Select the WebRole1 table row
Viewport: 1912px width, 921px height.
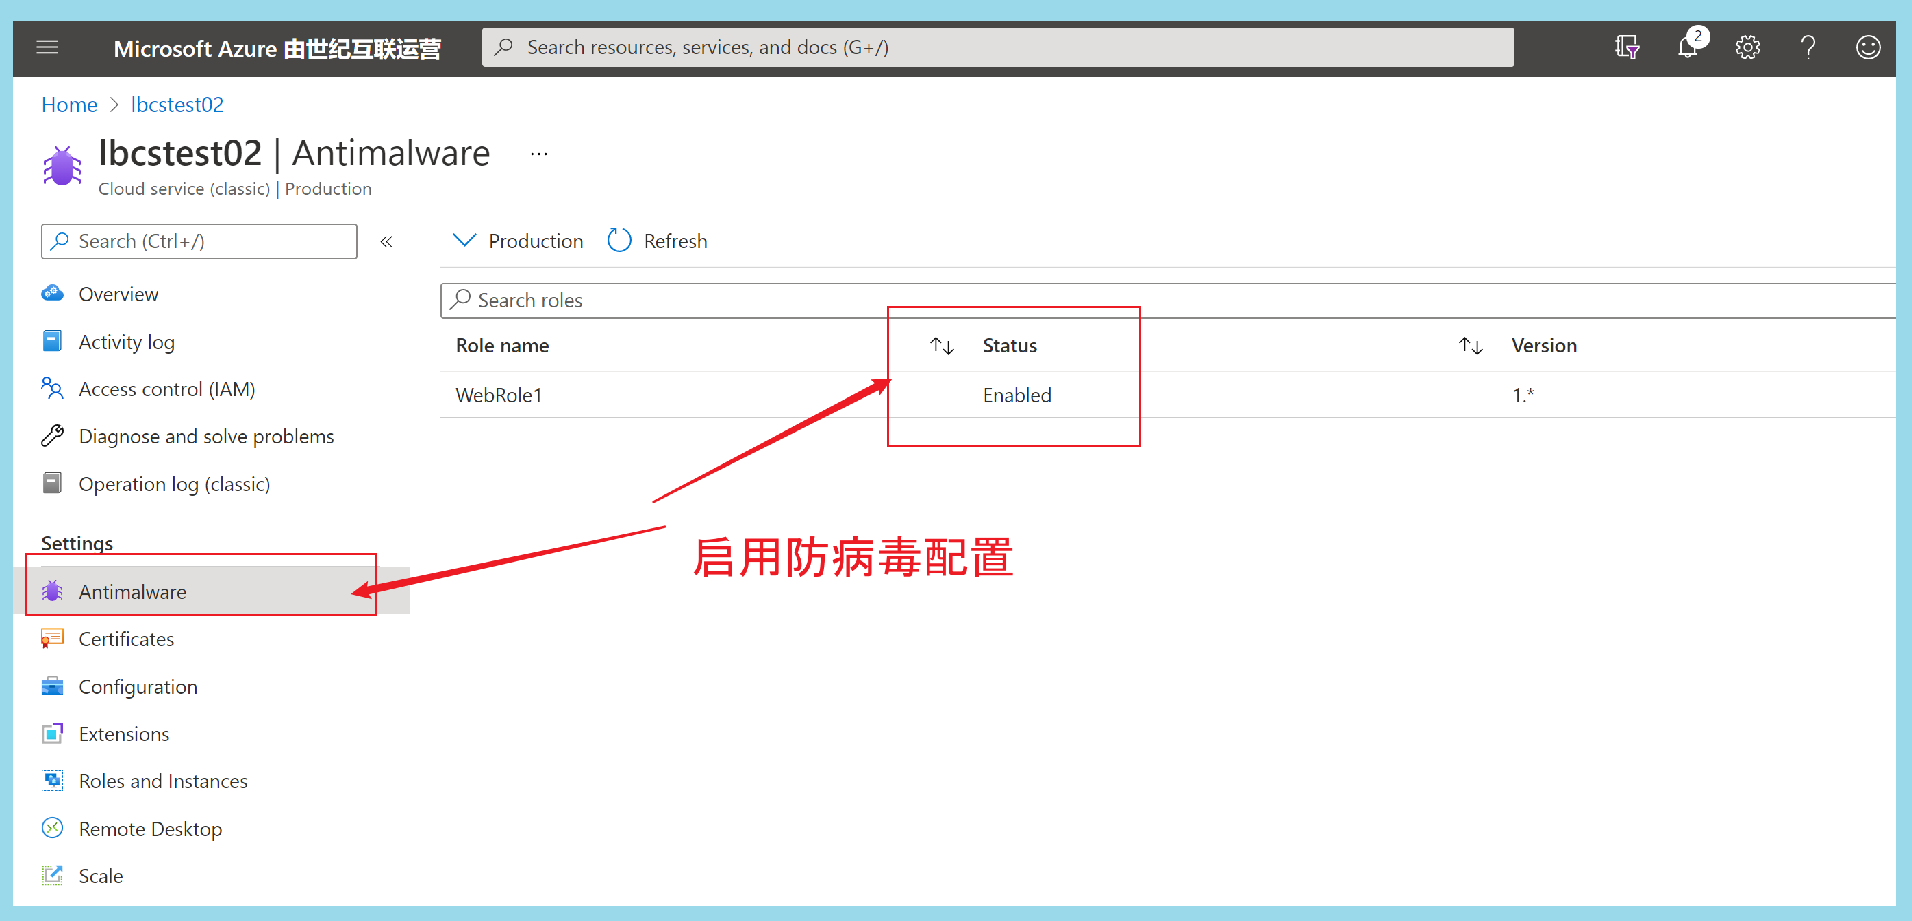[499, 395]
